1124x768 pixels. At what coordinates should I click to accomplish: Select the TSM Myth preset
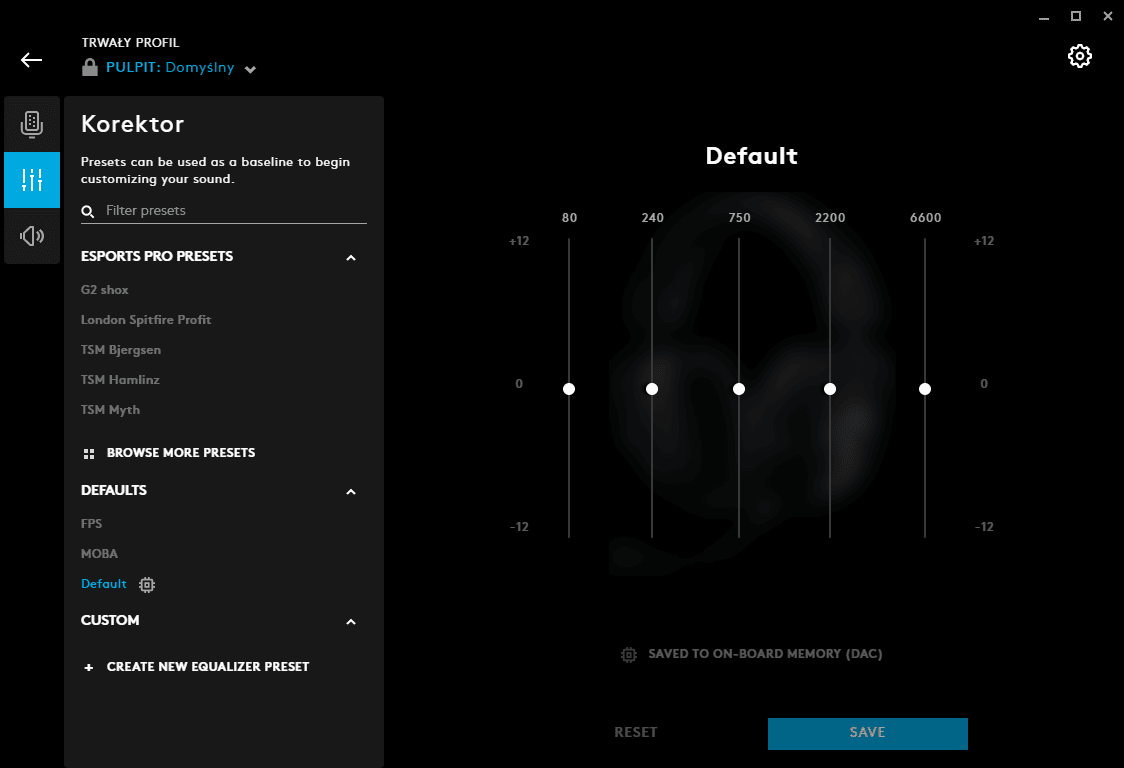(110, 409)
